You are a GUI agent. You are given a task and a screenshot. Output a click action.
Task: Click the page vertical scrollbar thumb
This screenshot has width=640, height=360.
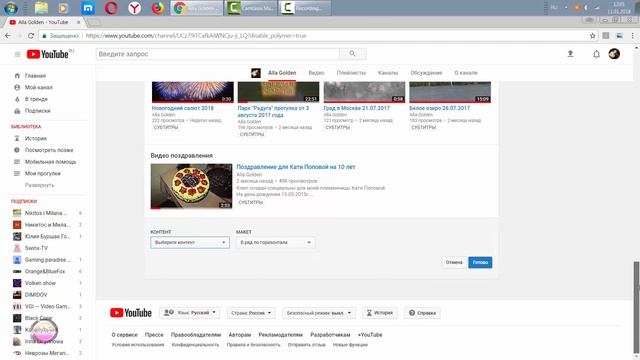[x=636, y=306]
